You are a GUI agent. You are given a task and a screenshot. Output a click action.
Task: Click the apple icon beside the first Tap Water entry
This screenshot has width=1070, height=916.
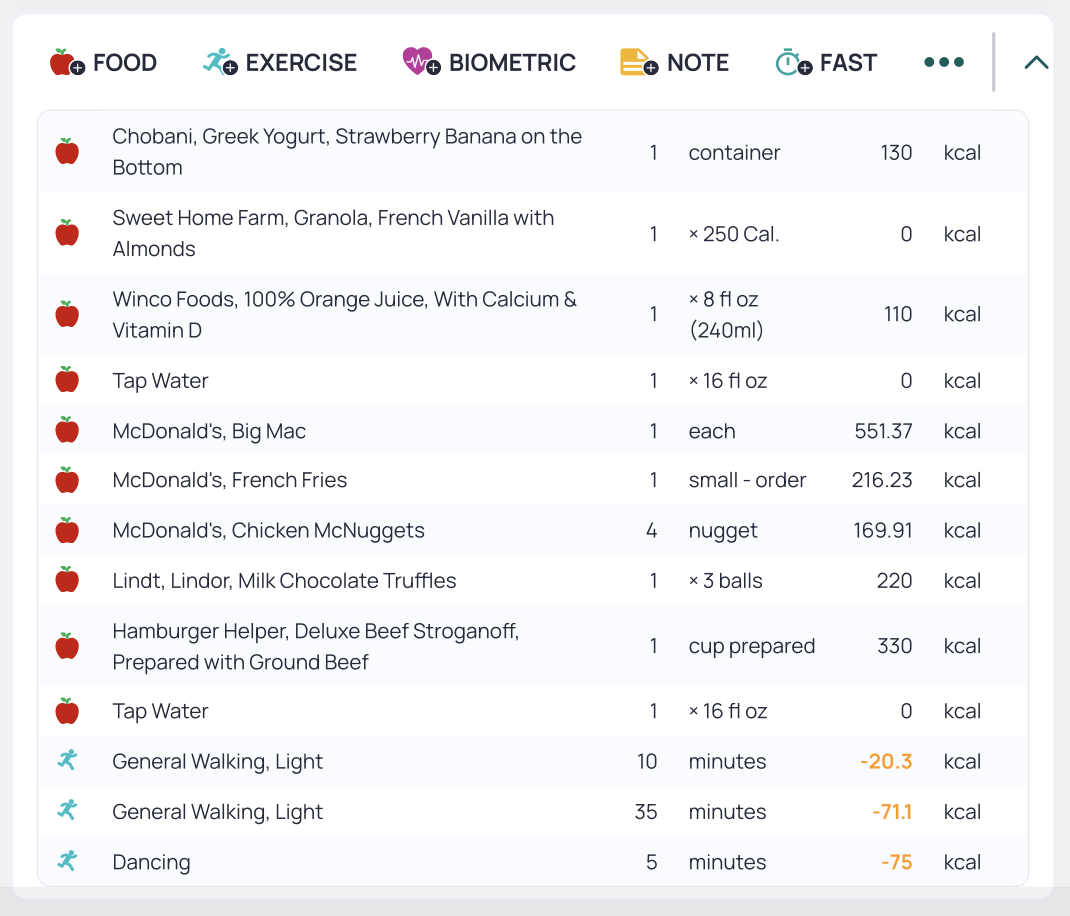[67, 380]
